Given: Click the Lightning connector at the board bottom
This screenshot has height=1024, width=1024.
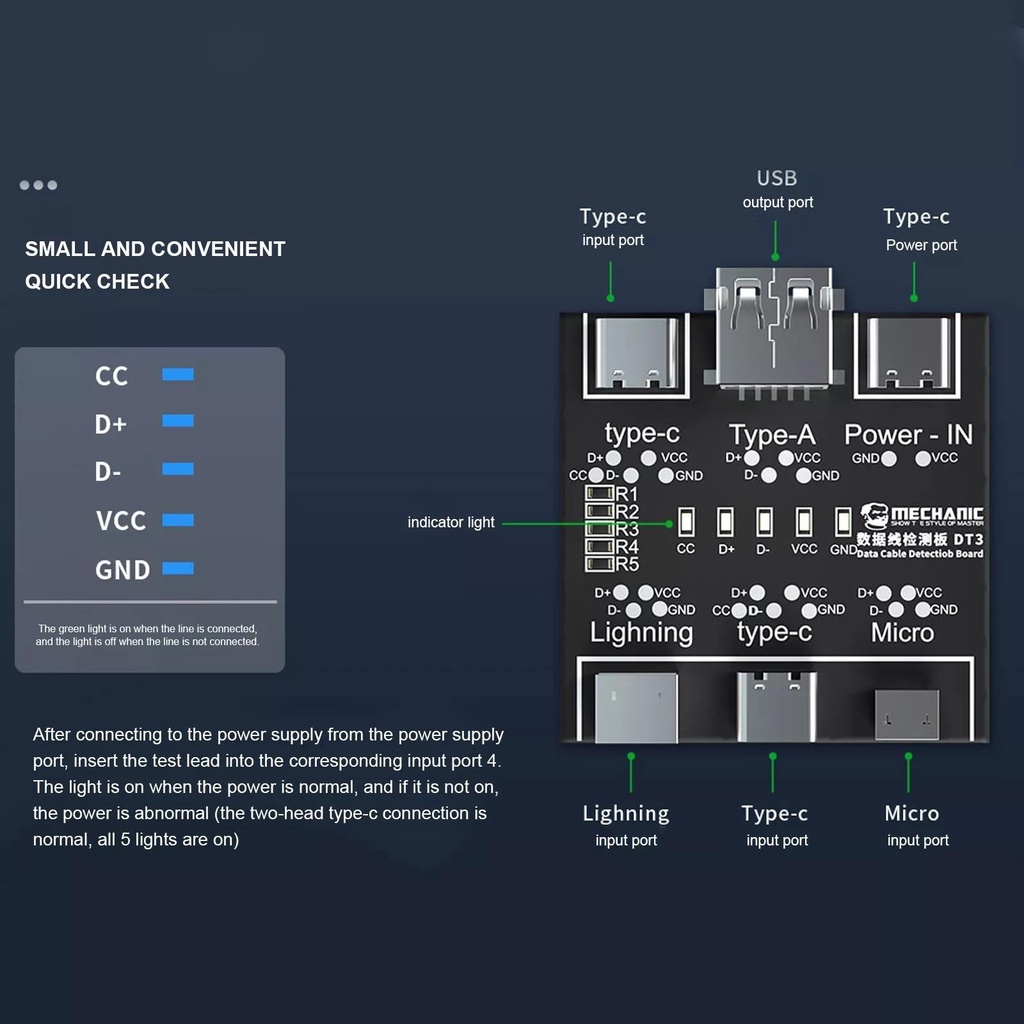Looking at the screenshot, I should pos(636,709).
